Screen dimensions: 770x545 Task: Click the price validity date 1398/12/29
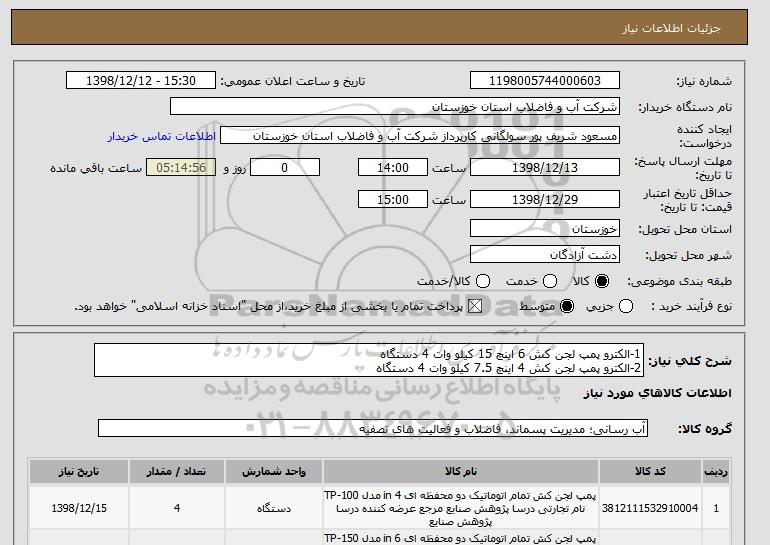[545, 199]
